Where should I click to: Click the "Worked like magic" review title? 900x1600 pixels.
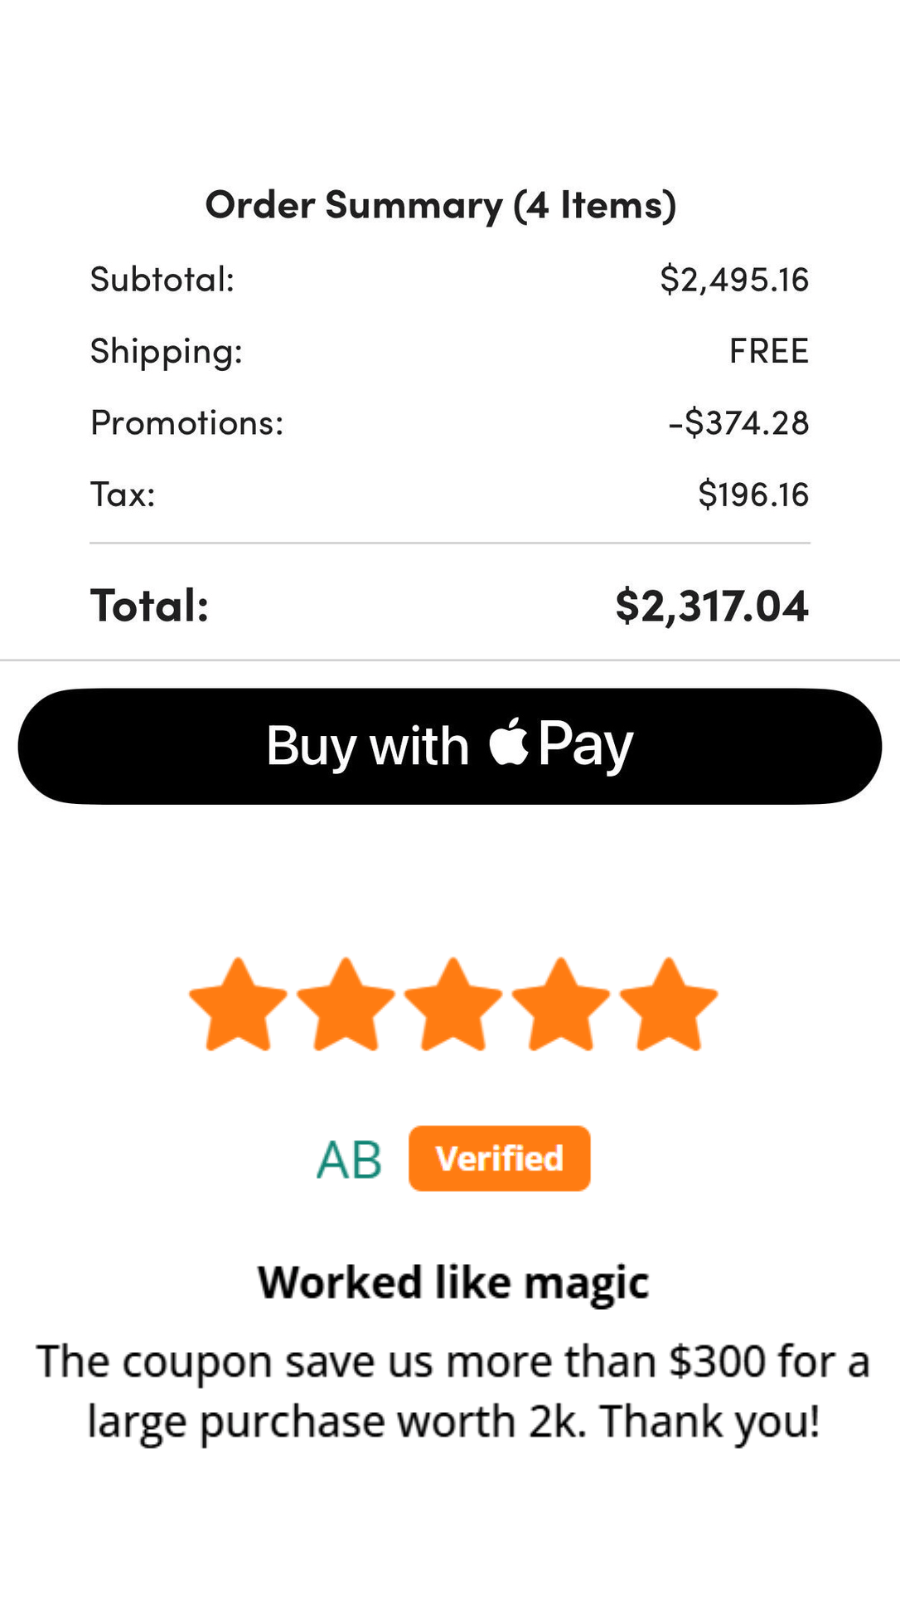click(x=453, y=1282)
